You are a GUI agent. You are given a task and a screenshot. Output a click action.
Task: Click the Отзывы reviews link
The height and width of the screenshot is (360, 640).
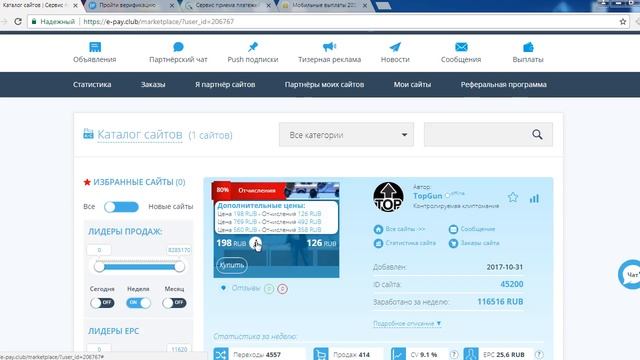[246, 288]
